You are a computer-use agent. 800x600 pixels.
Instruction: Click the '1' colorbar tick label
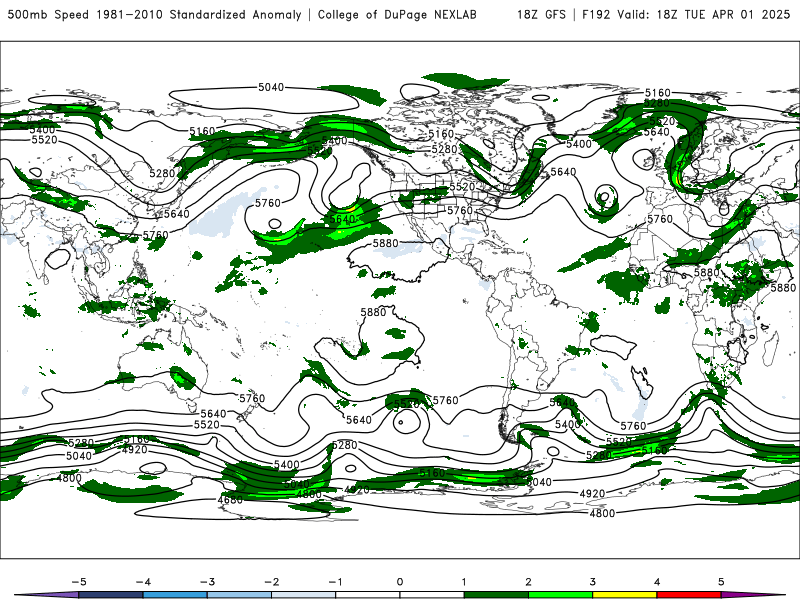pos(464,582)
